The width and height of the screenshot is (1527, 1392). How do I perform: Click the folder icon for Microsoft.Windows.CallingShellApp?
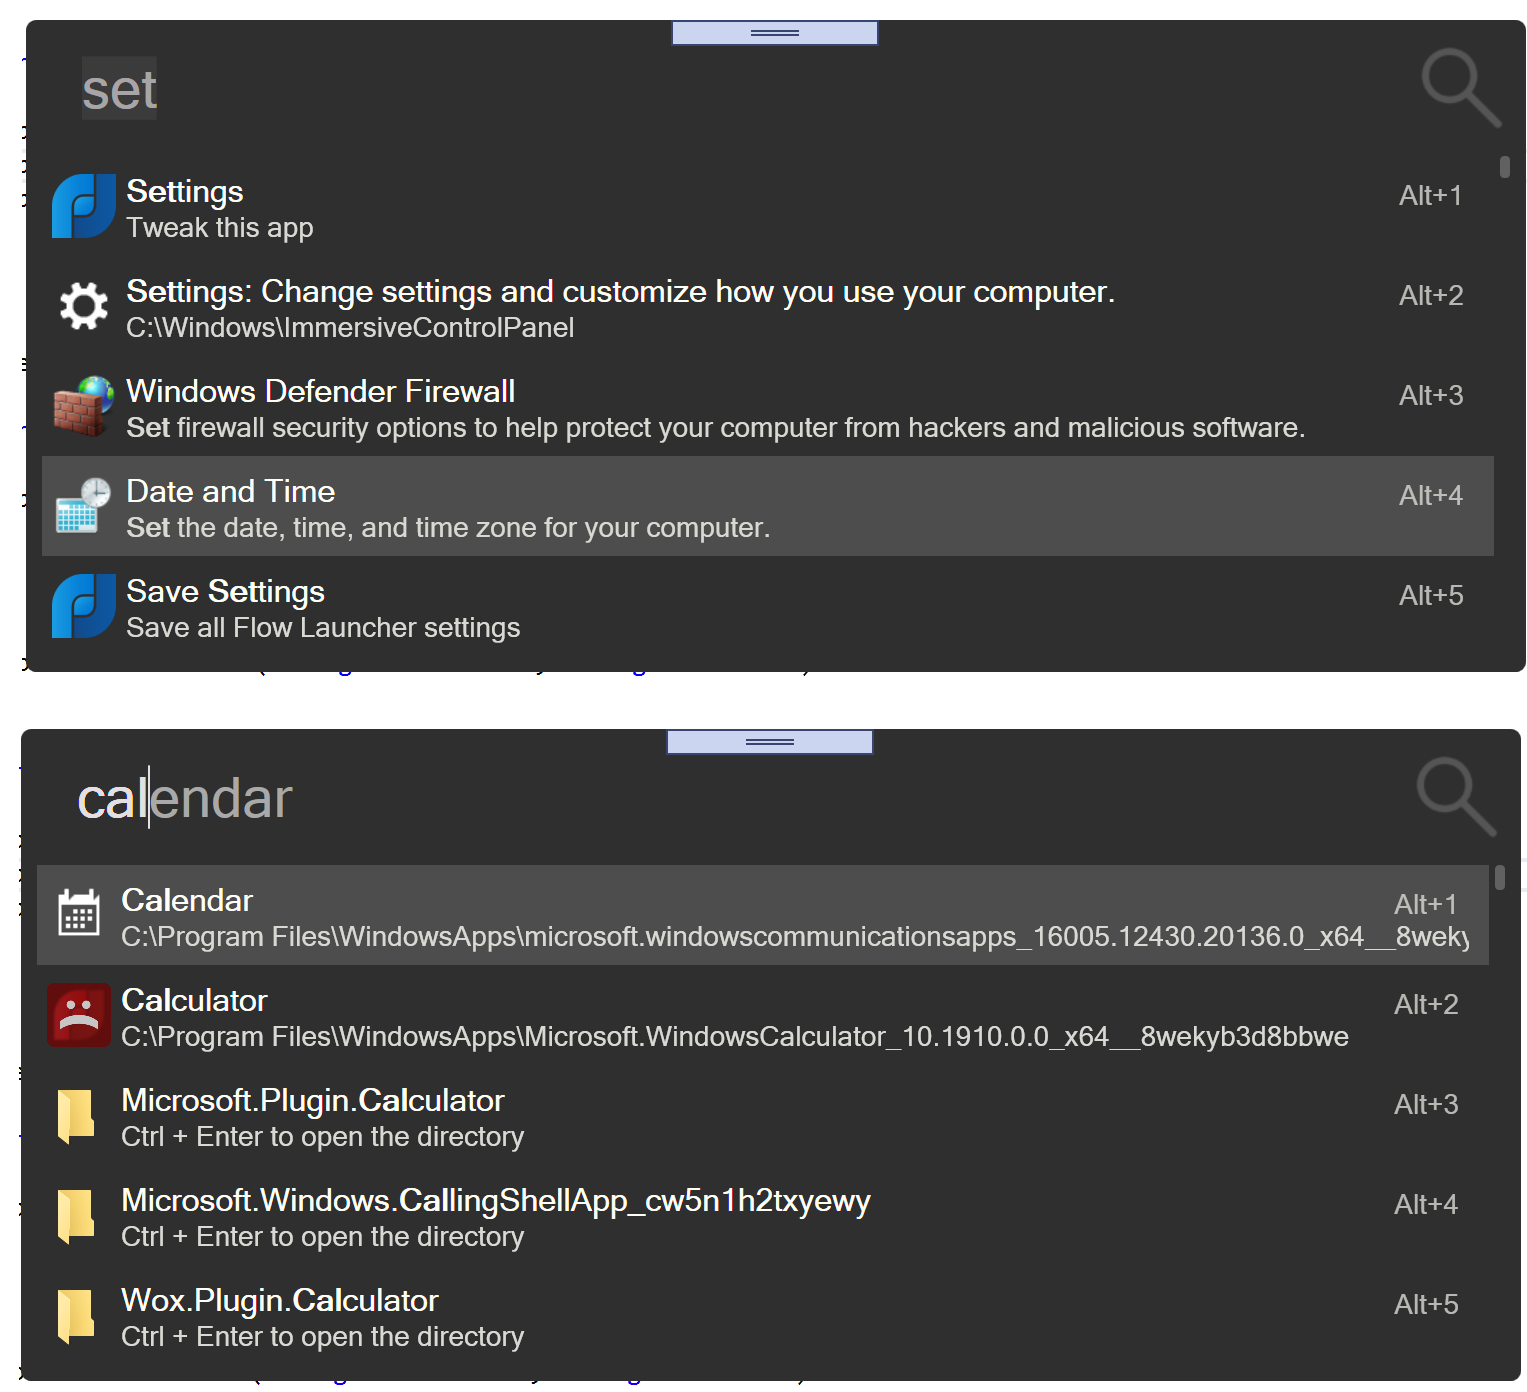(x=76, y=1215)
